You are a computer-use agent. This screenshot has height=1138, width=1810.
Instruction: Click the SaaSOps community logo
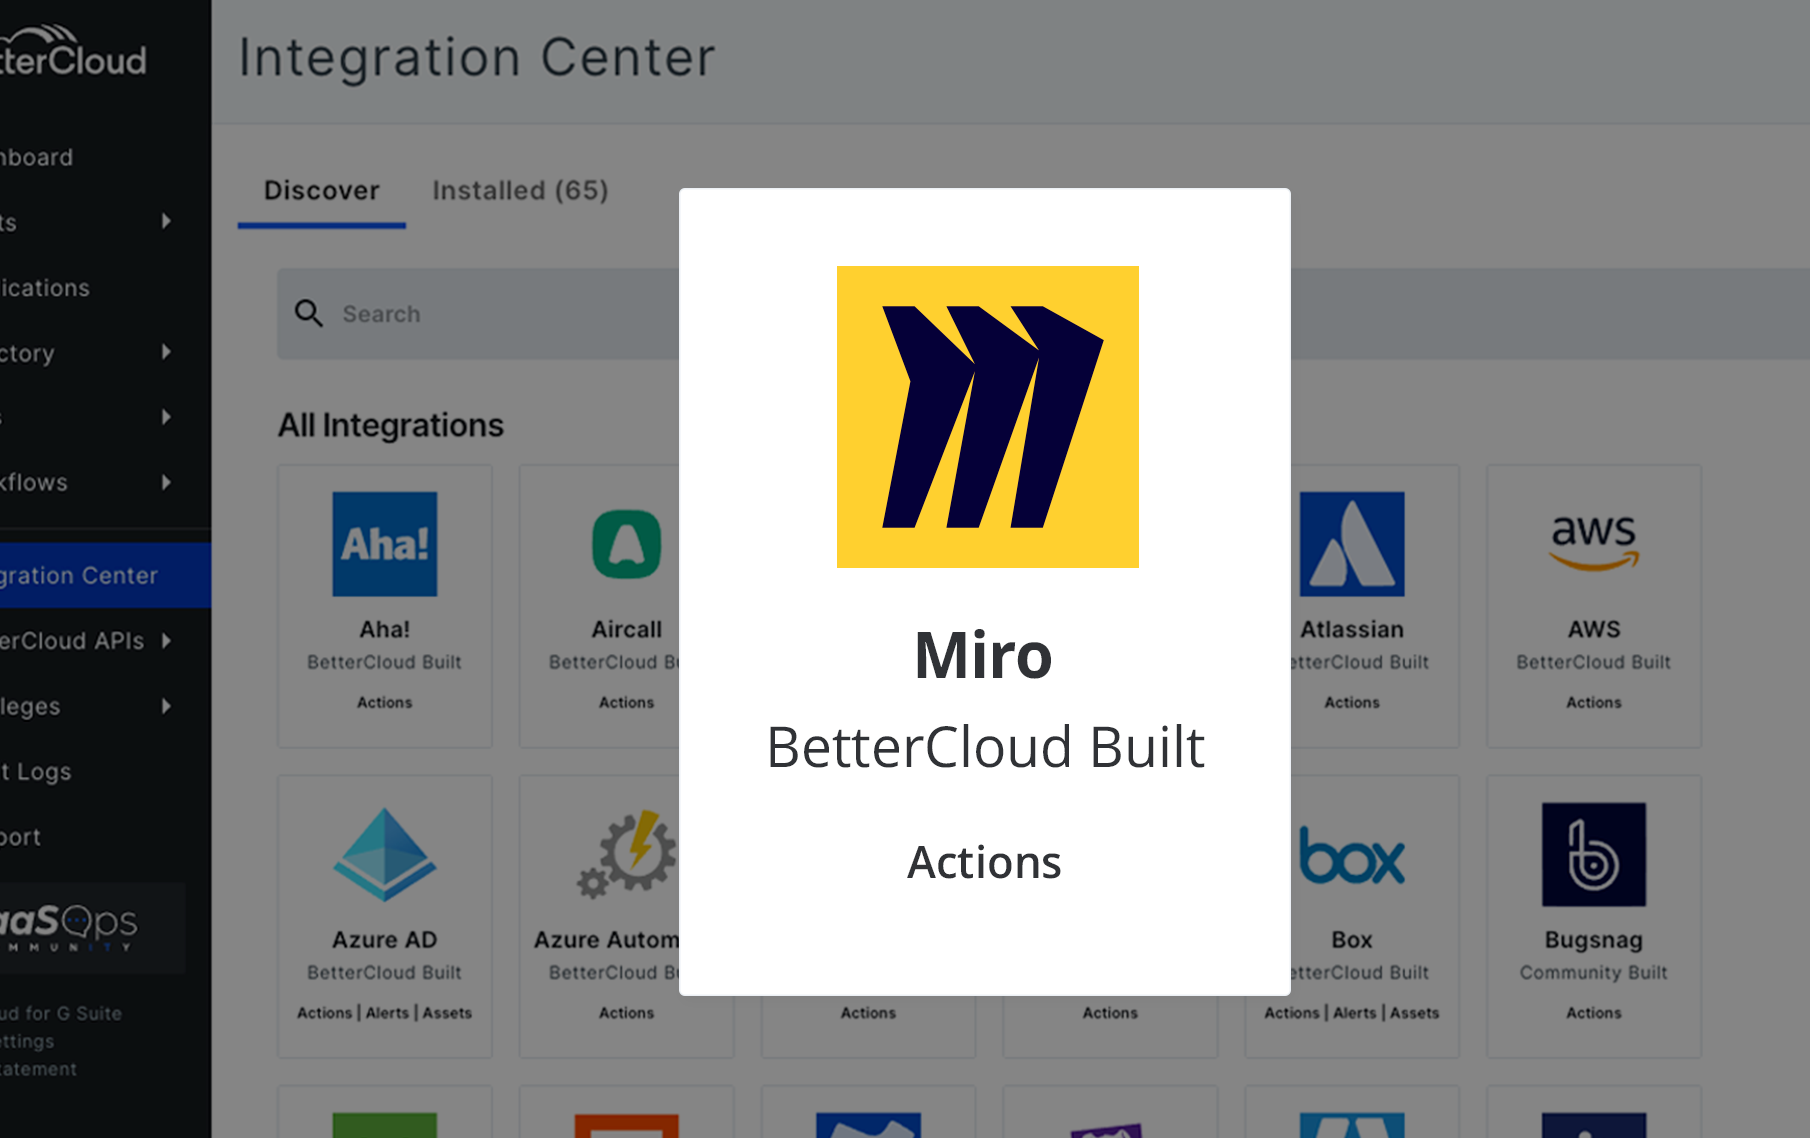click(x=70, y=927)
